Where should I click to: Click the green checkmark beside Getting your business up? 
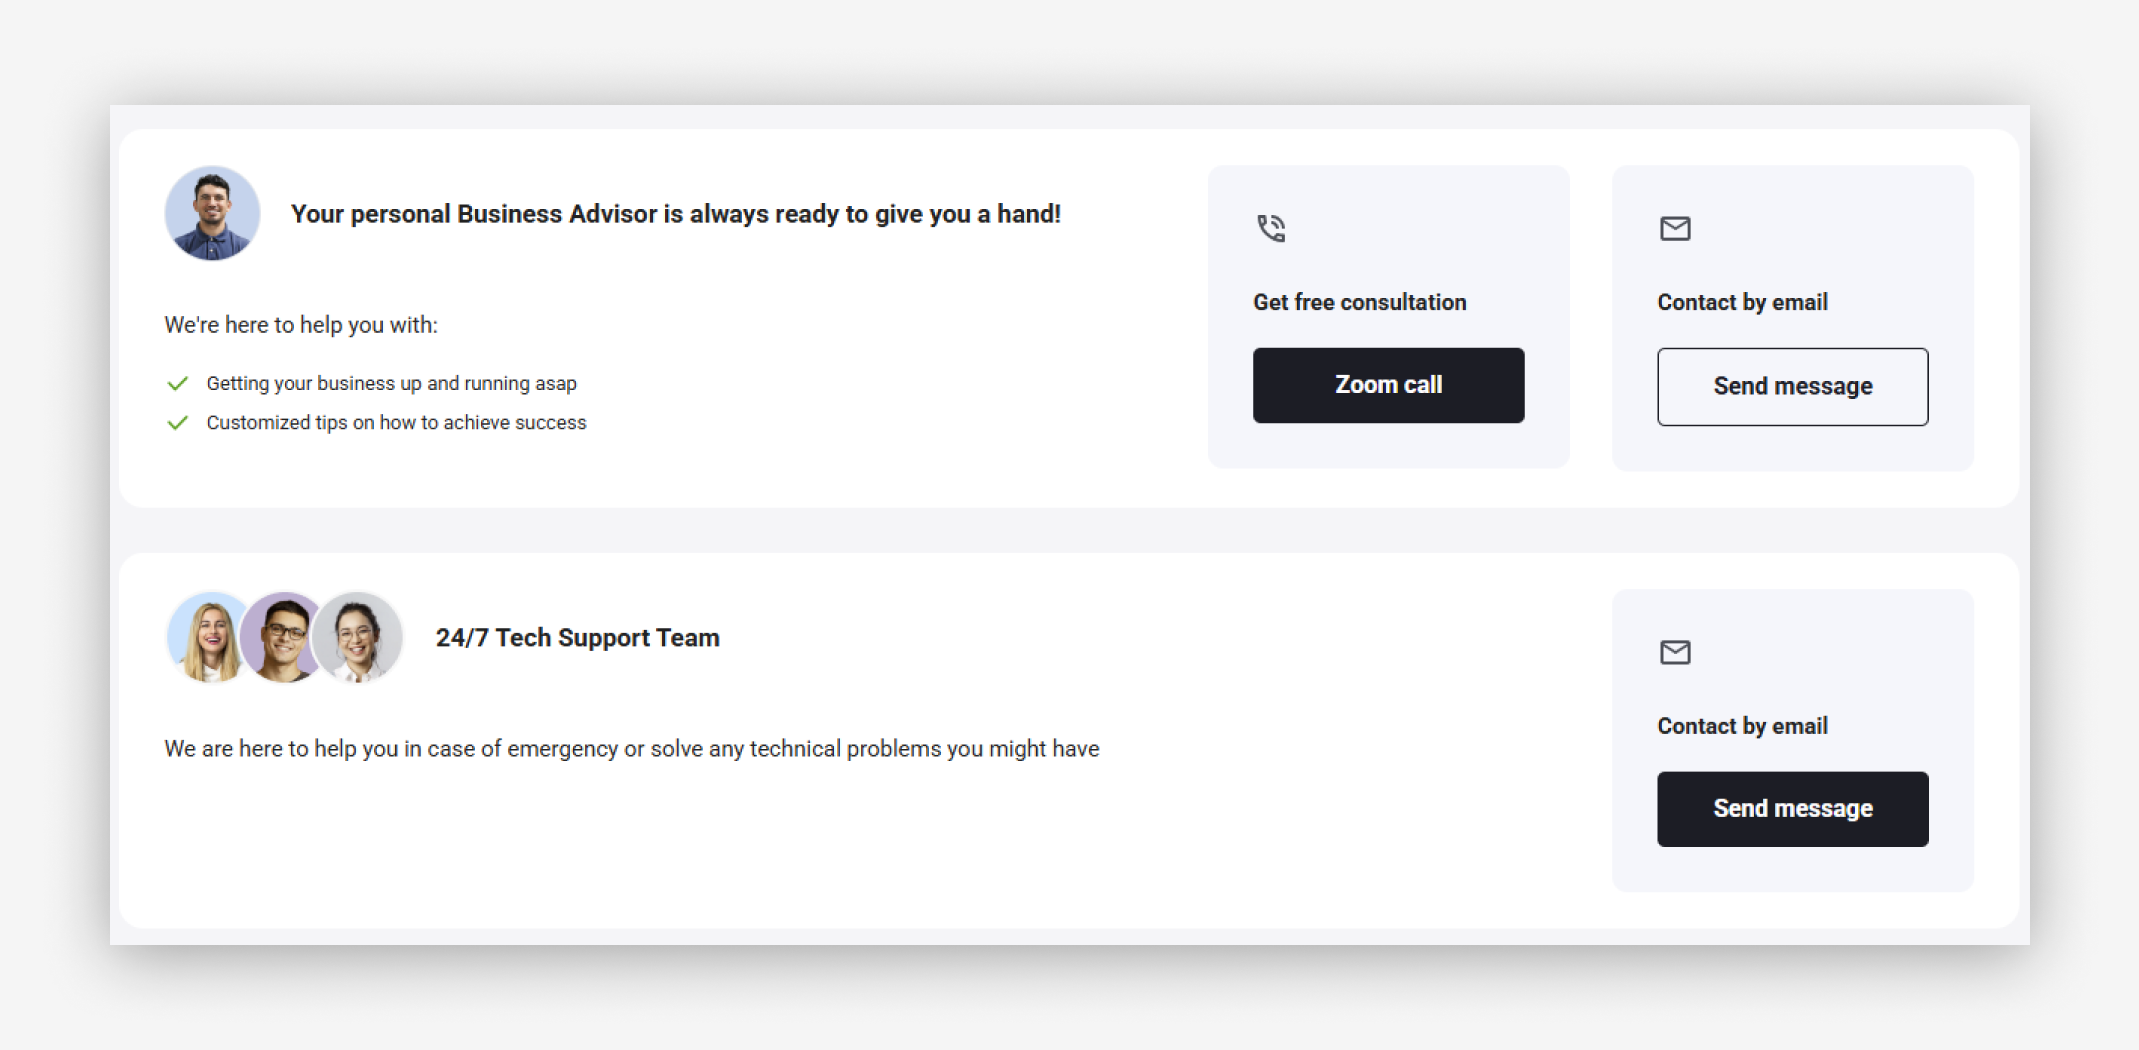178,384
